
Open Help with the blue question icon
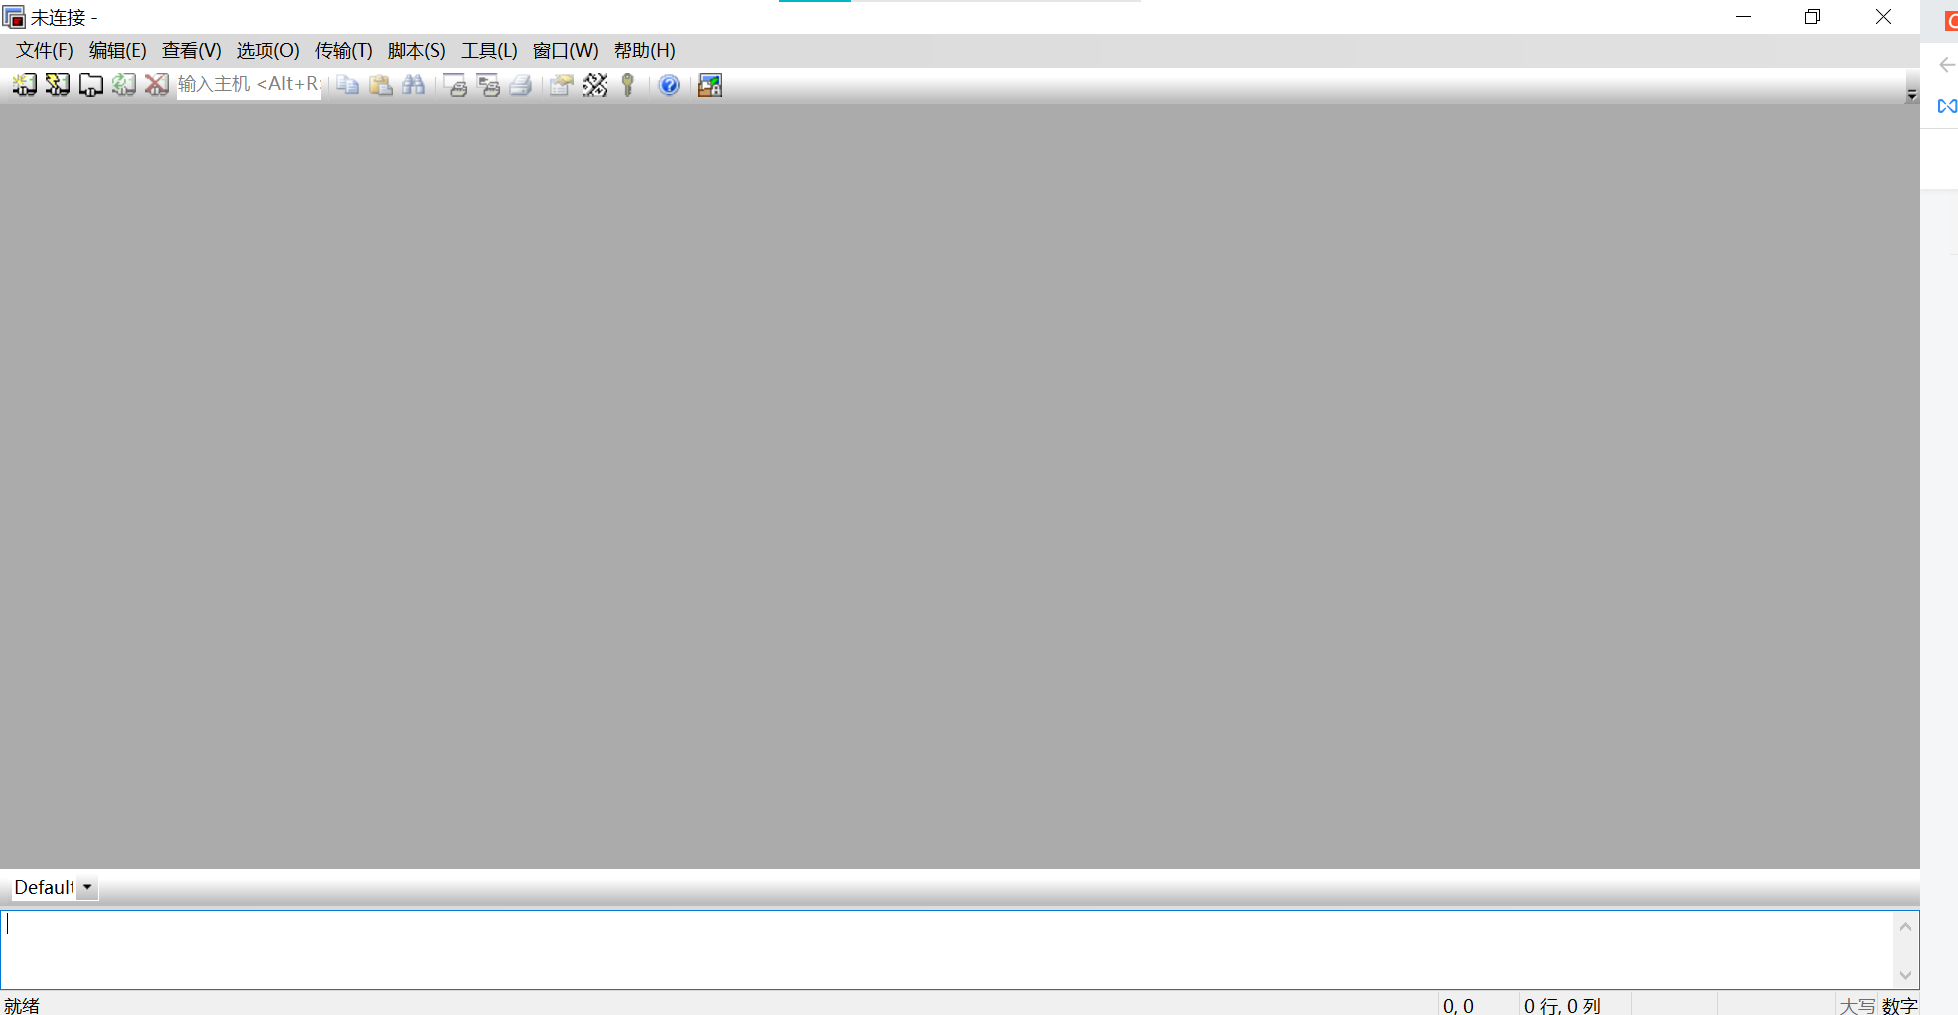coord(669,85)
